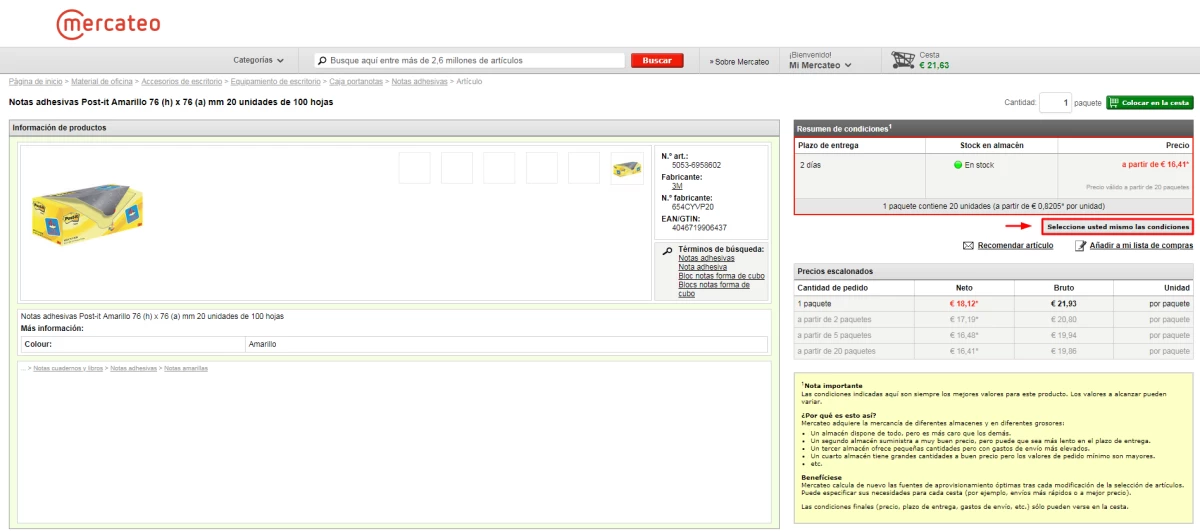Open Sobre Mercateo menu item

pos(739,62)
